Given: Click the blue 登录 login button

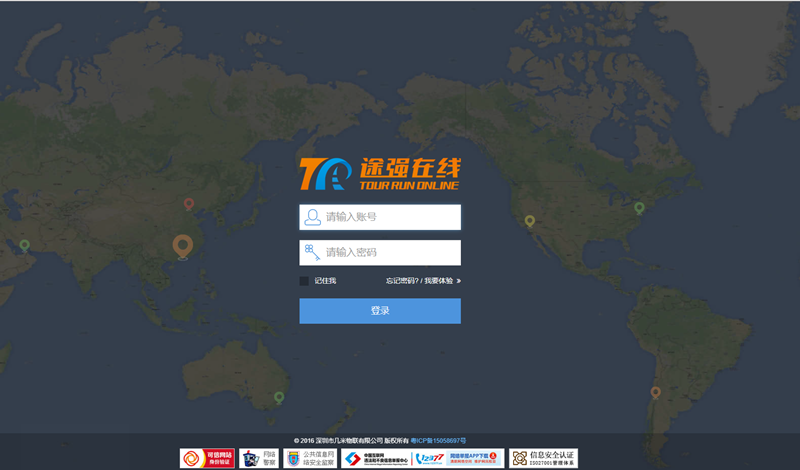Looking at the screenshot, I should pyautogui.click(x=380, y=311).
